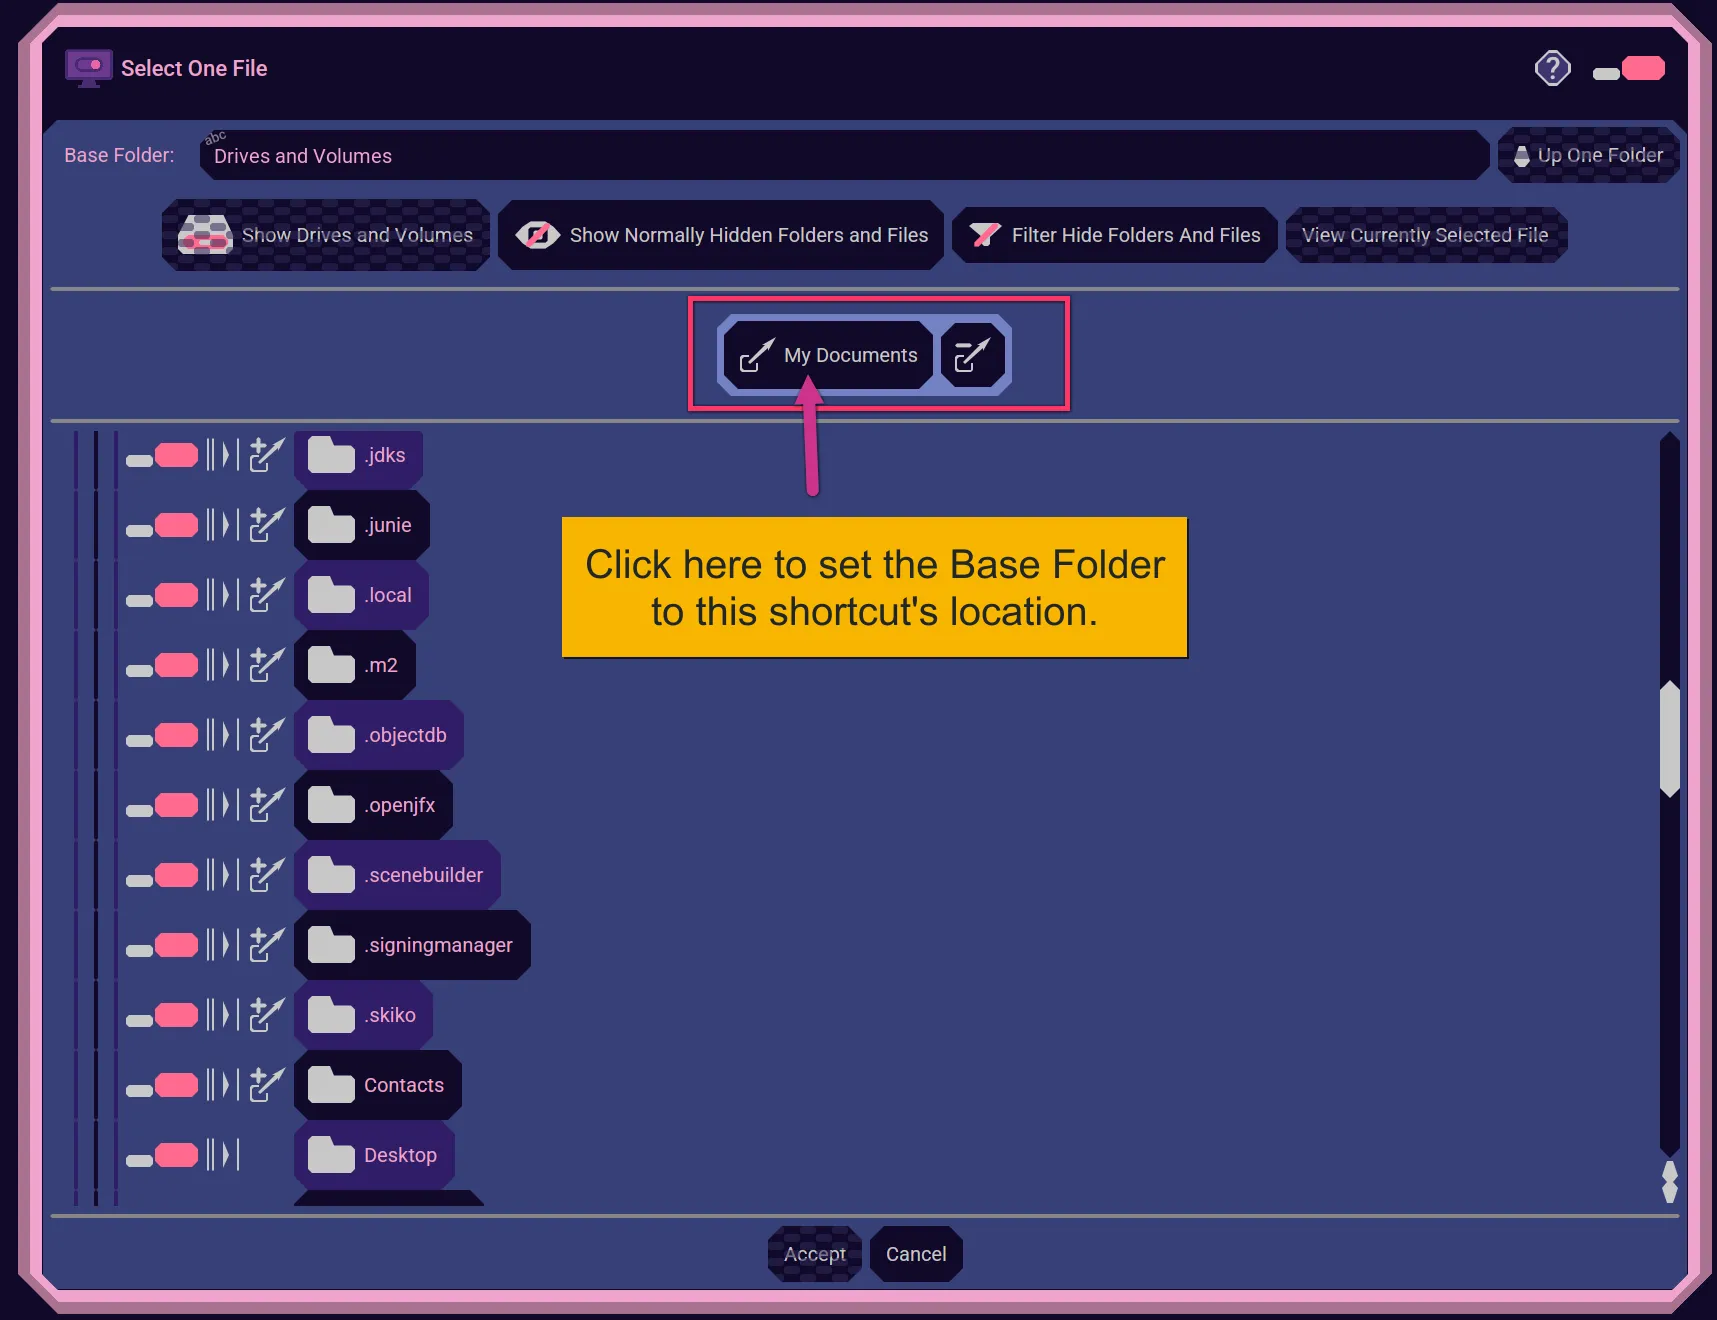Click the folder icon of .objectdb
Viewport: 1717px width, 1320px height.
point(331,735)
